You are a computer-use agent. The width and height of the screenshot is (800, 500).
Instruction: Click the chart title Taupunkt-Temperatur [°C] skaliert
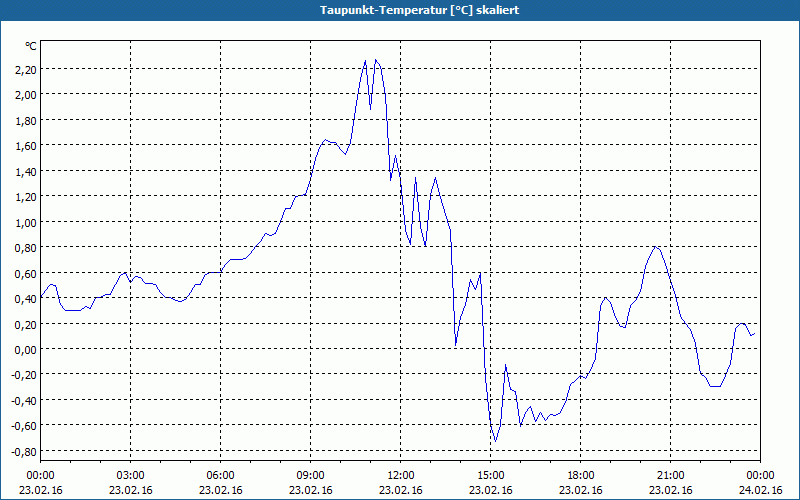419,10
